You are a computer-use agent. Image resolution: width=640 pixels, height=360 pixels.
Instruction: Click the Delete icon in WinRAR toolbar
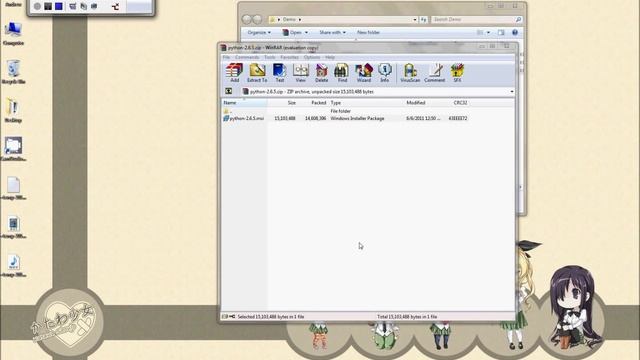tap(322, 73)
